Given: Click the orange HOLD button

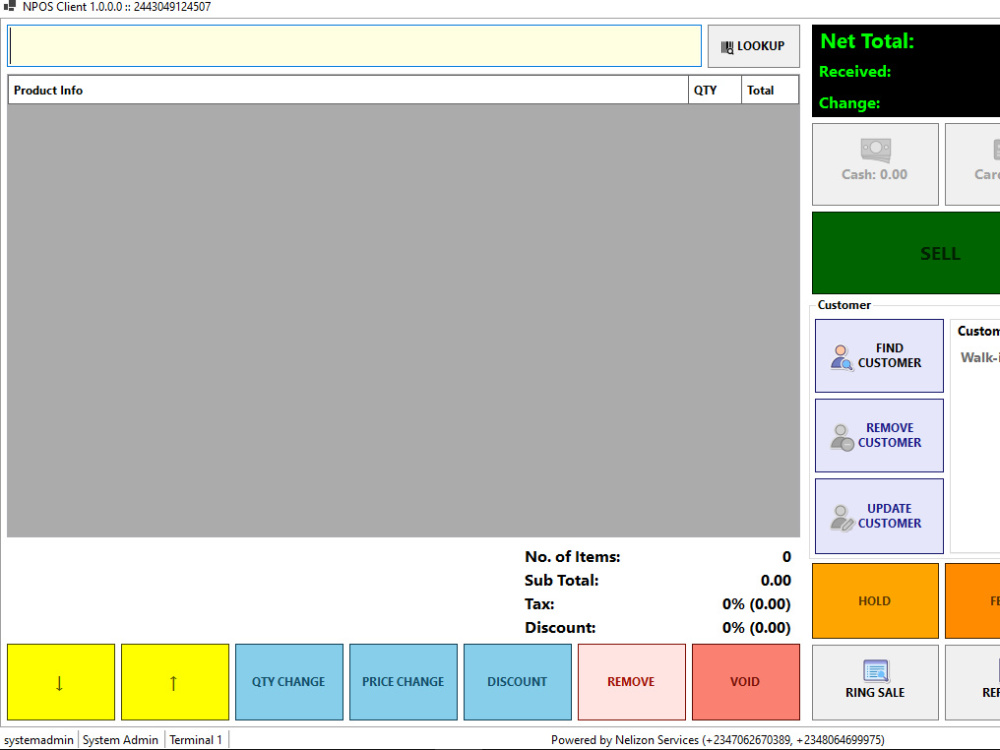Looking at the screenshot, I should (x=875, y=601).
